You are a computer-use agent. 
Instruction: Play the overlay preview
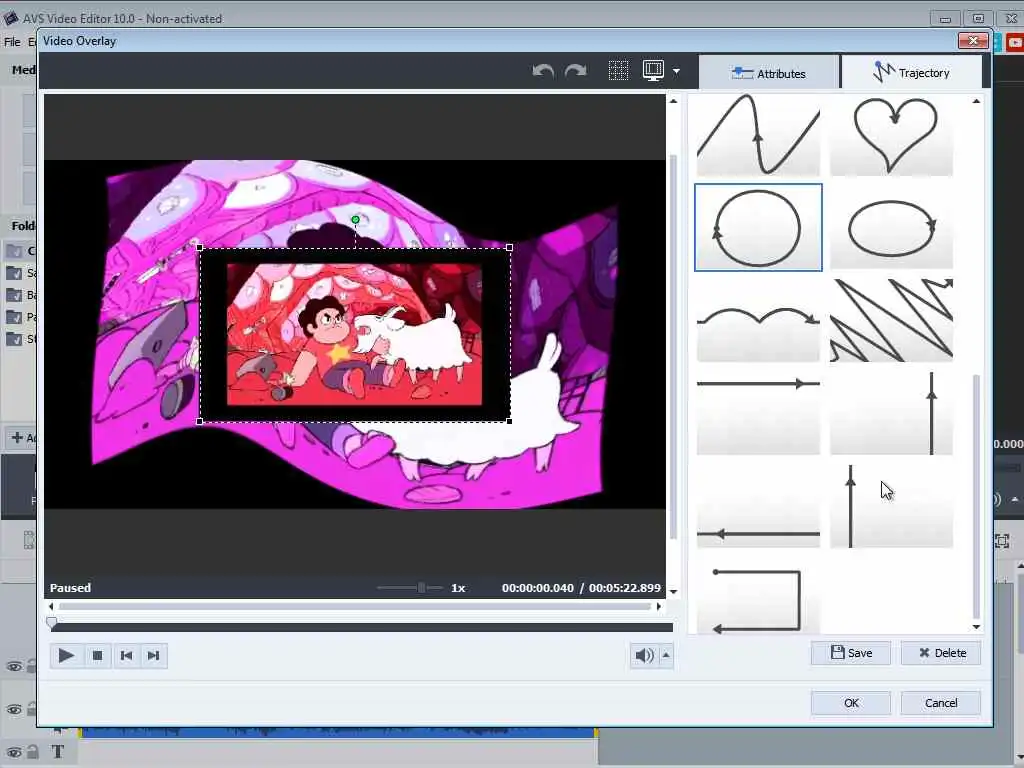click(x=66, y=656)
